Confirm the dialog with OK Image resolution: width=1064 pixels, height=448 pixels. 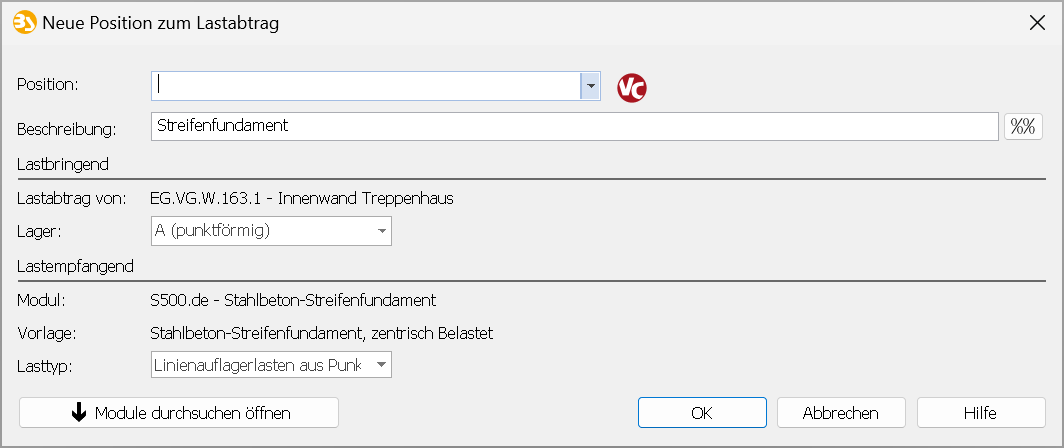click(x=702, y=413)
